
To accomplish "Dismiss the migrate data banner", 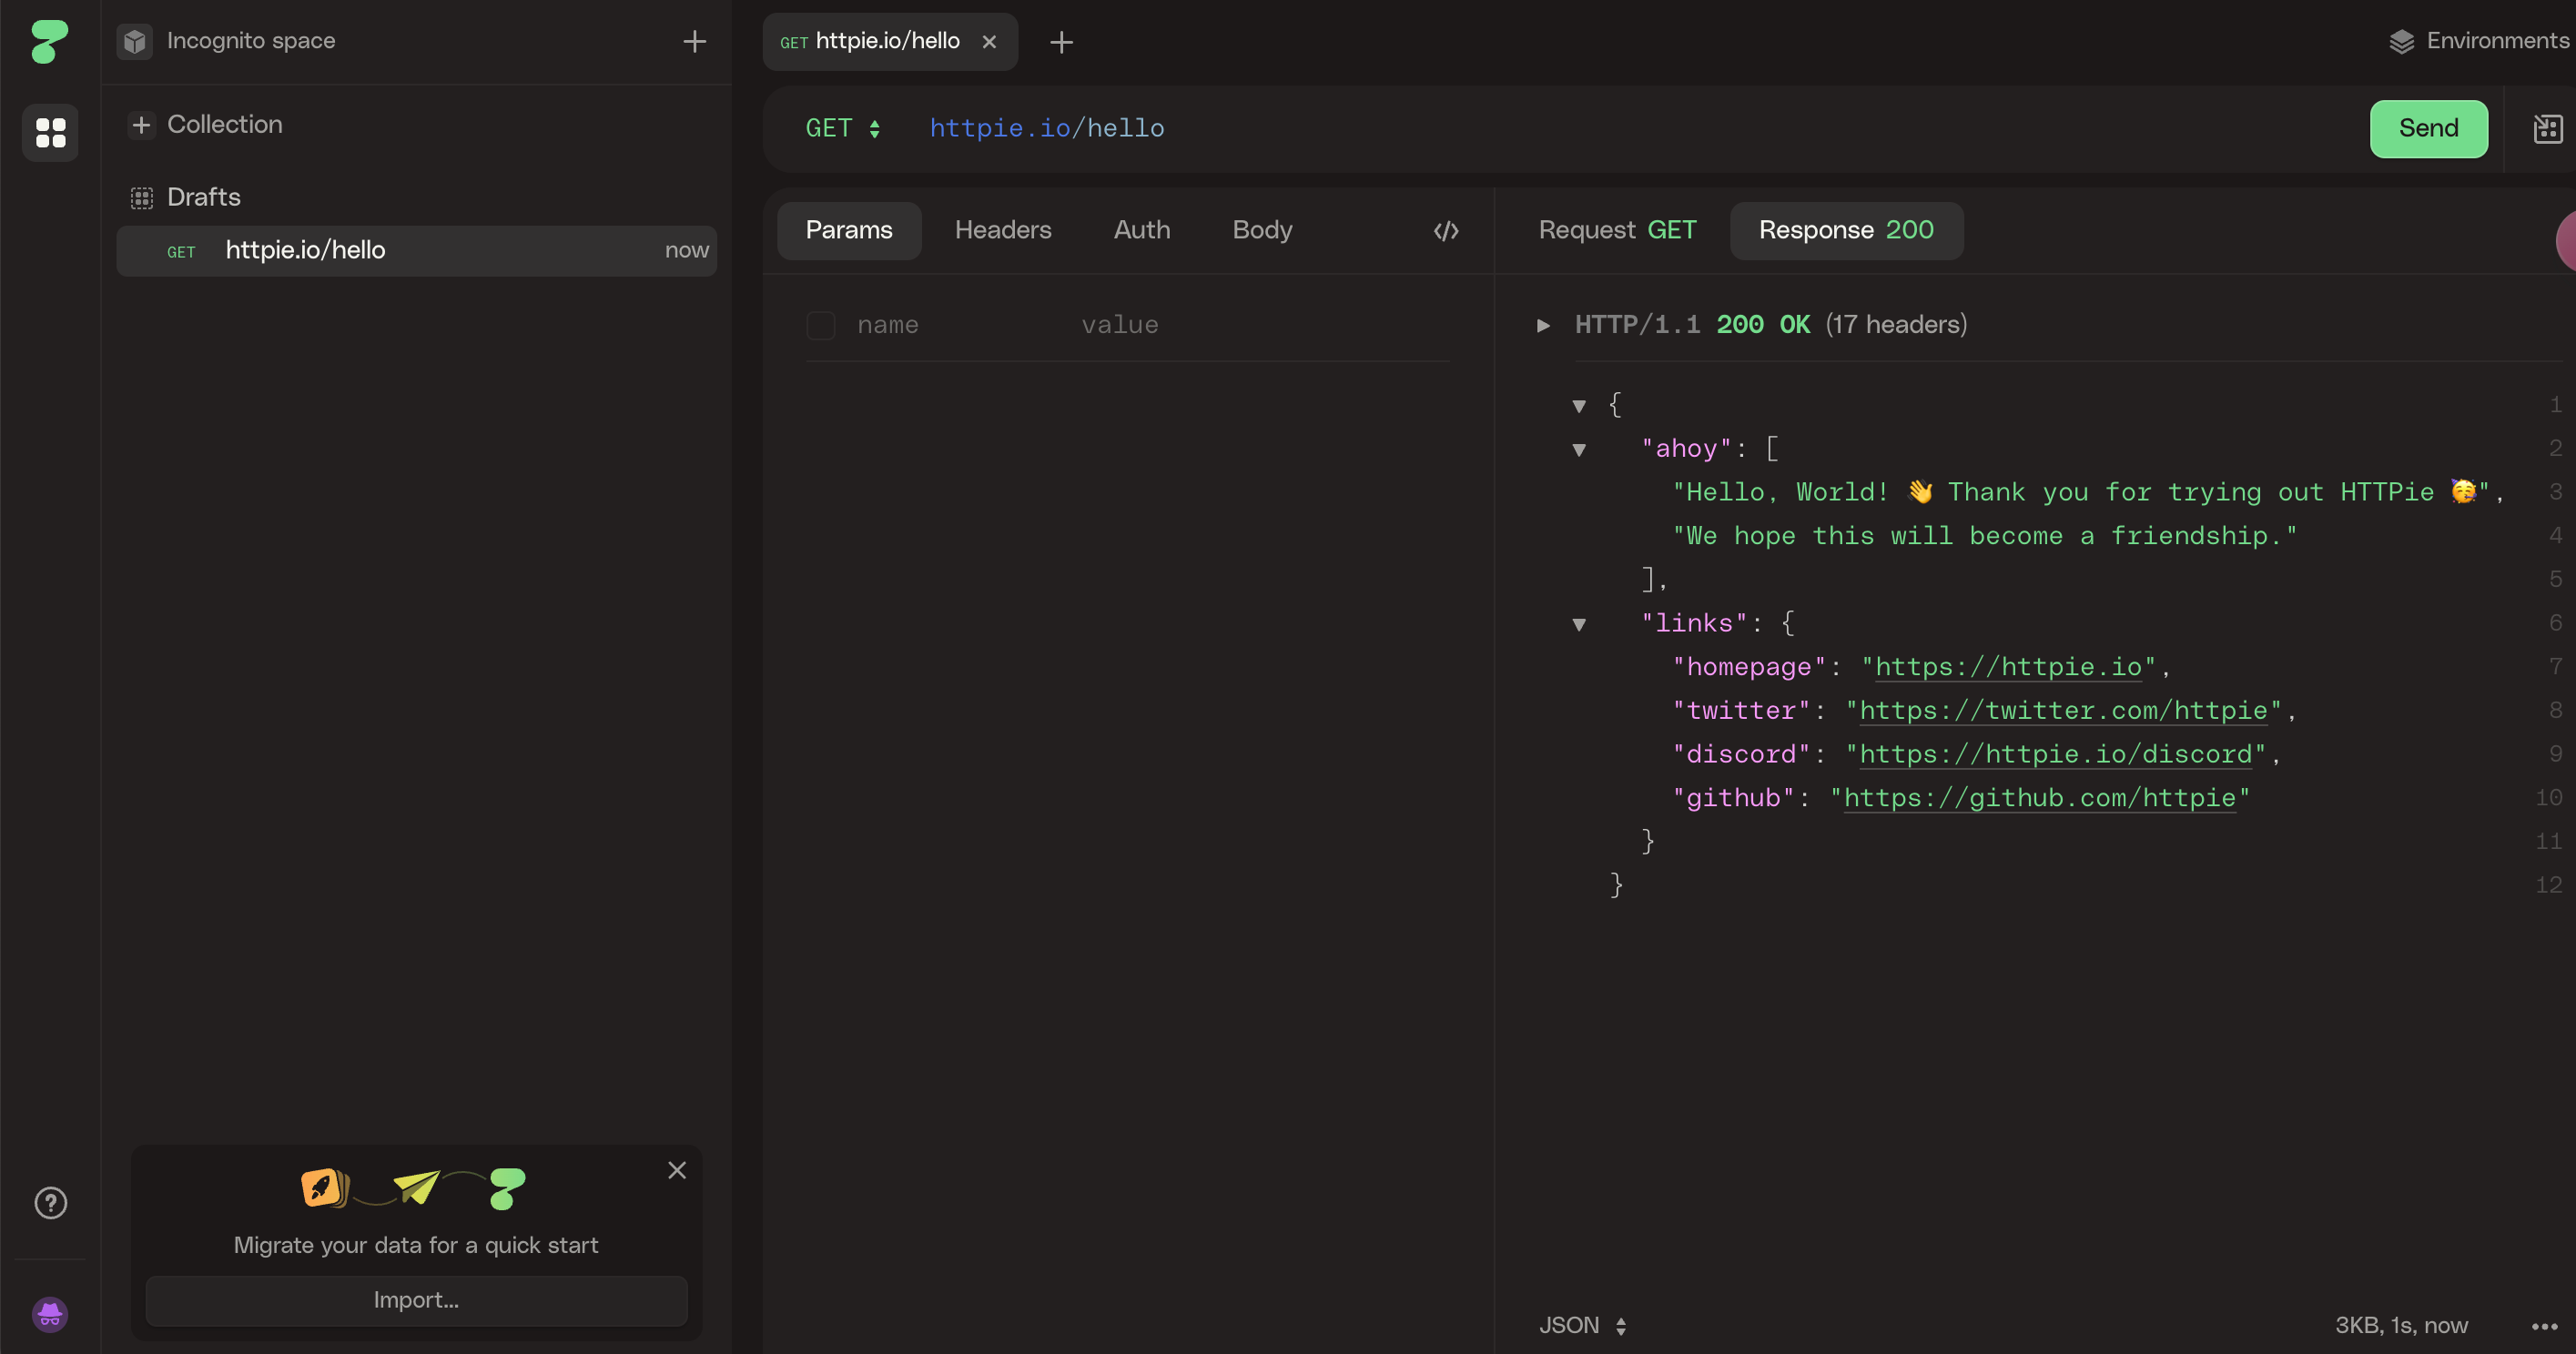I will [677, 1170].
